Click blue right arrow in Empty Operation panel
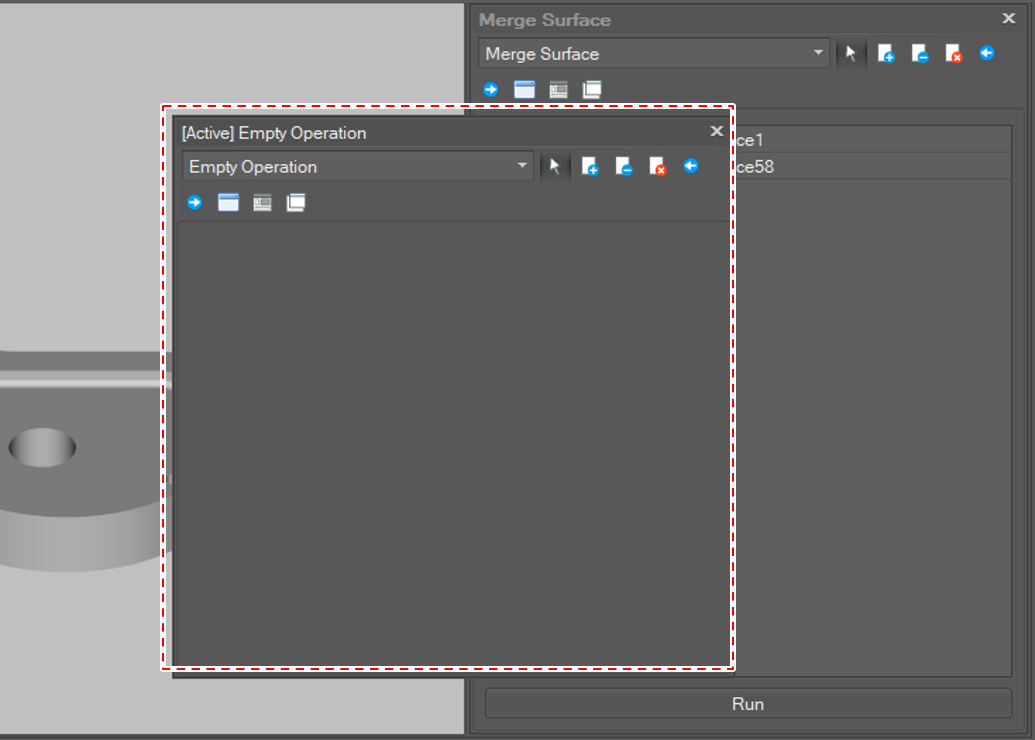1035x740 pixels. coord(195,203)
